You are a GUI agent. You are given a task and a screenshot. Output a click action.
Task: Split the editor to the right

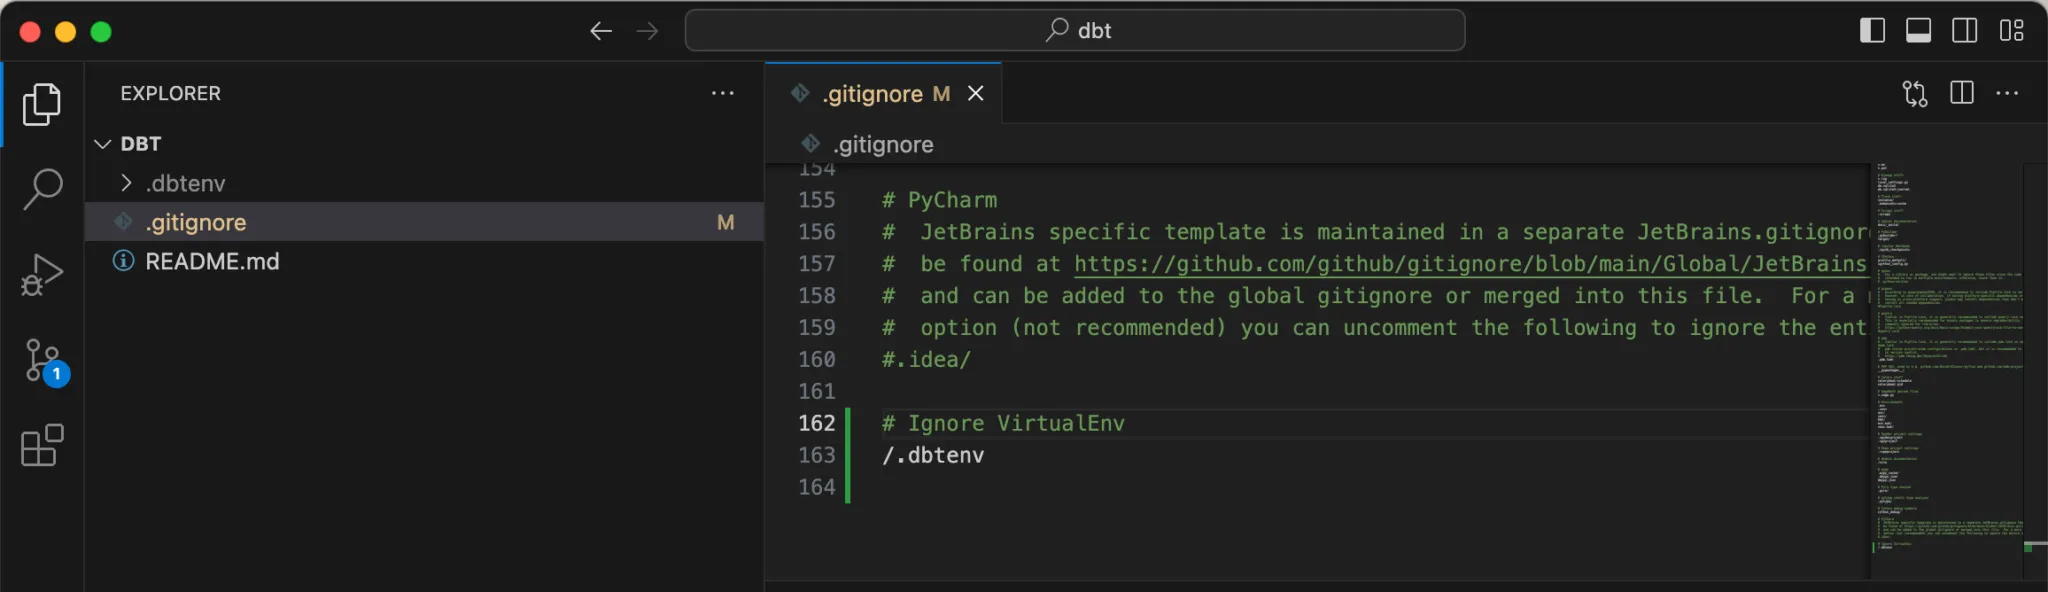point(1962,94)
